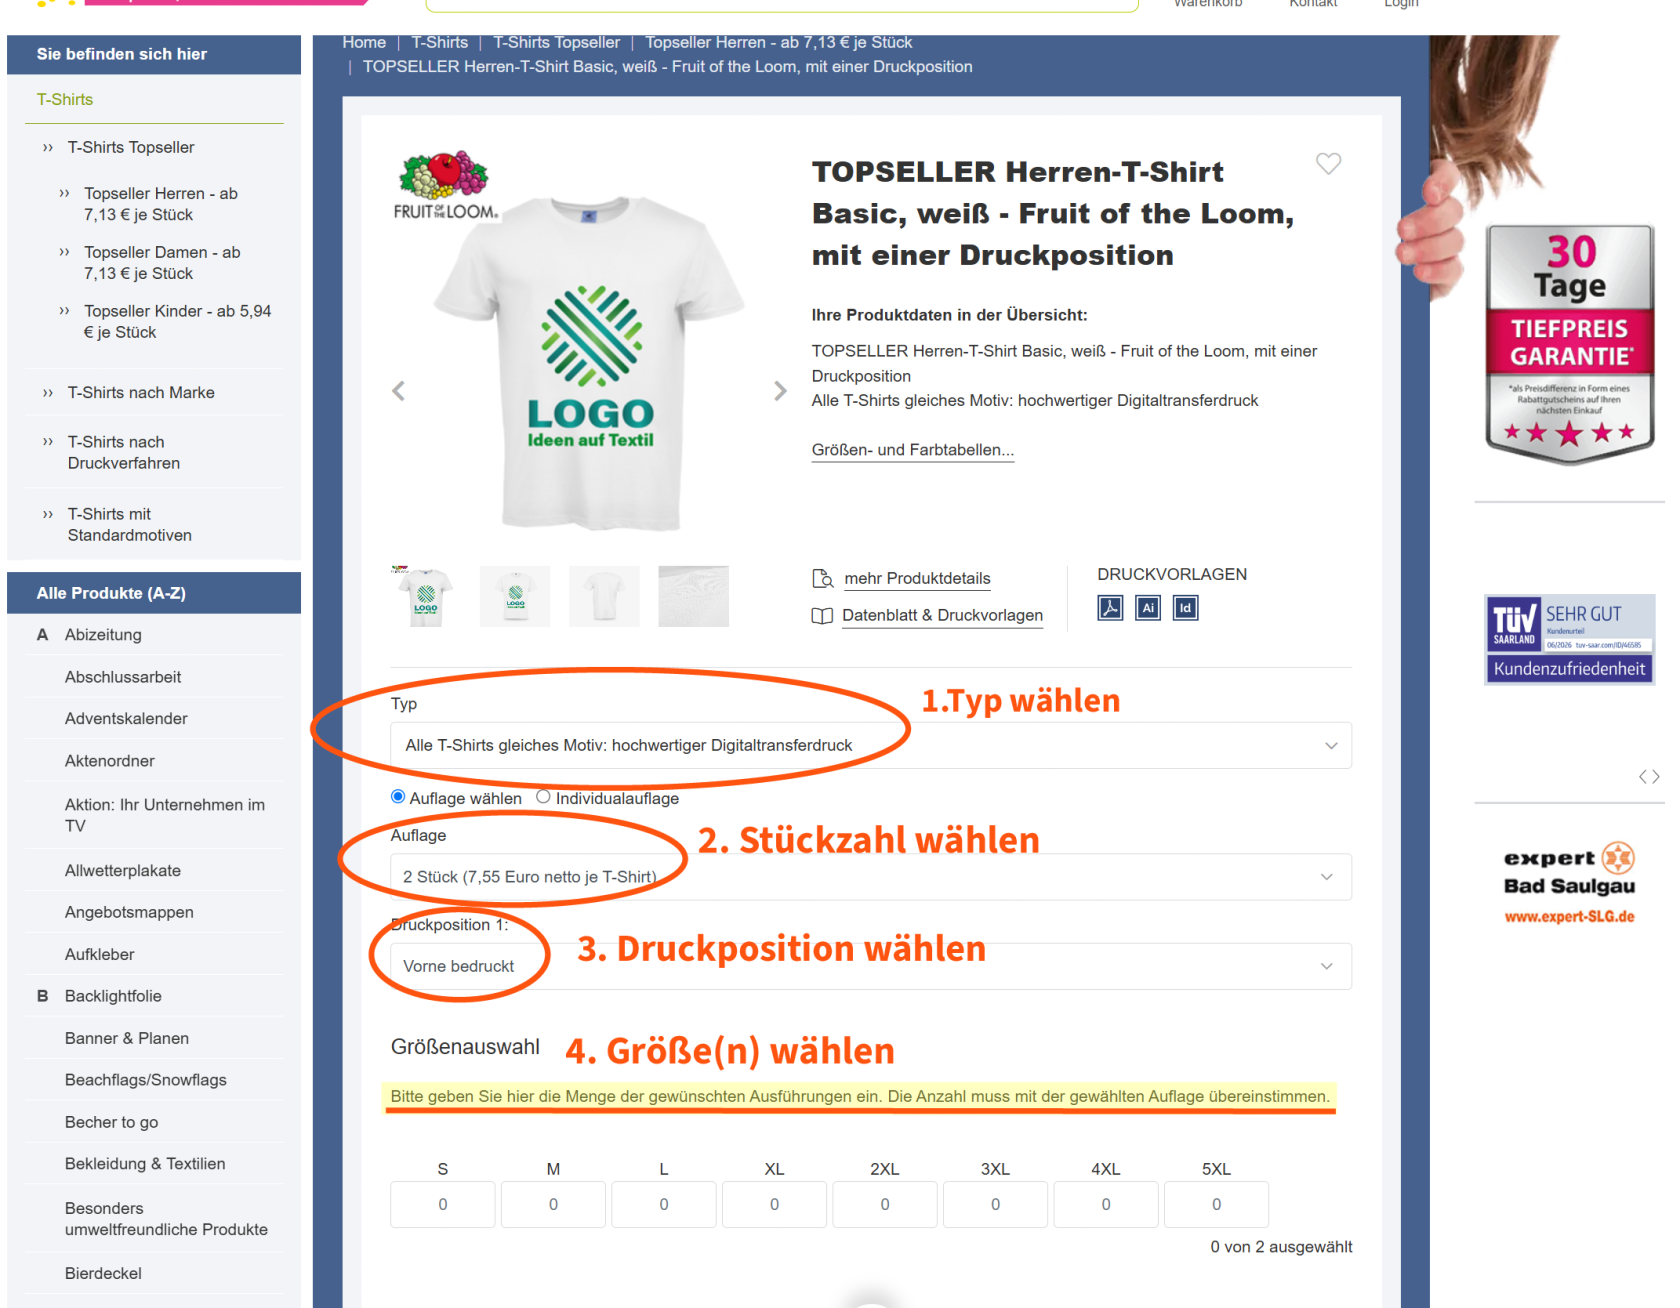Viewport: 1680px width, 1308px height.
Task: Select second thumbnail with small logo shirt
Action: pyautogui.click(x=515, y=596)
